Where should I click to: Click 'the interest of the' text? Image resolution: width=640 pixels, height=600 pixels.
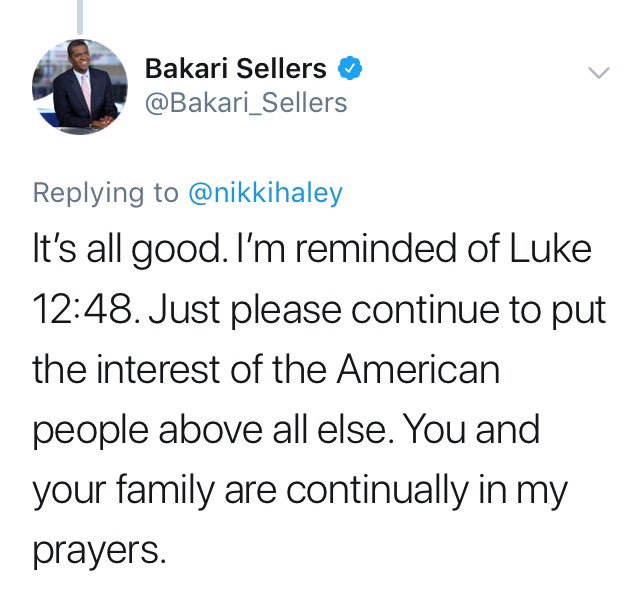click(x=180, y=369)
